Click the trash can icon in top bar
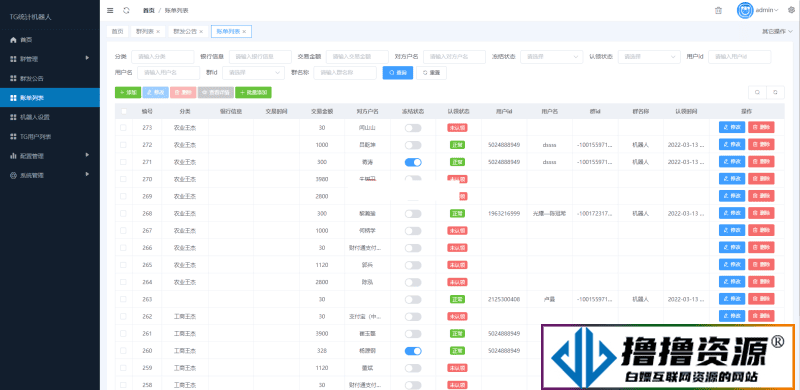 tap(718, 10)
